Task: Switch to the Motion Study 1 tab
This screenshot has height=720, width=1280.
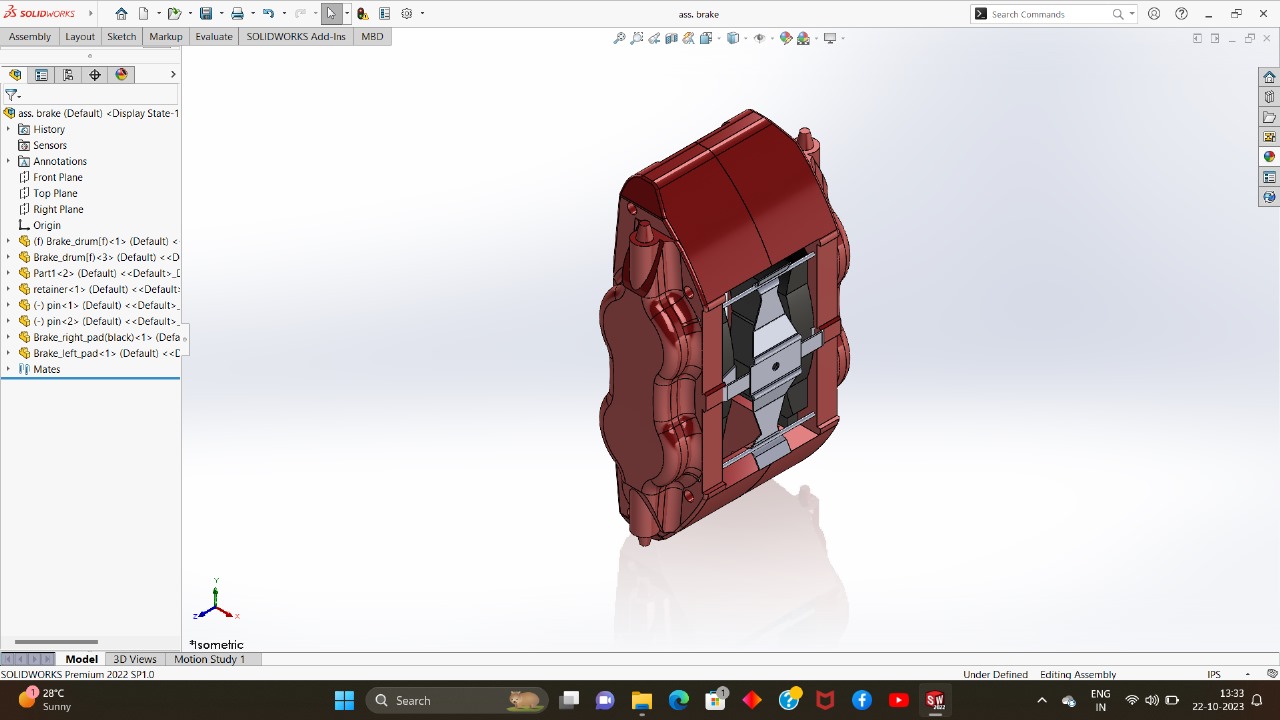Action: click(209, 659)
